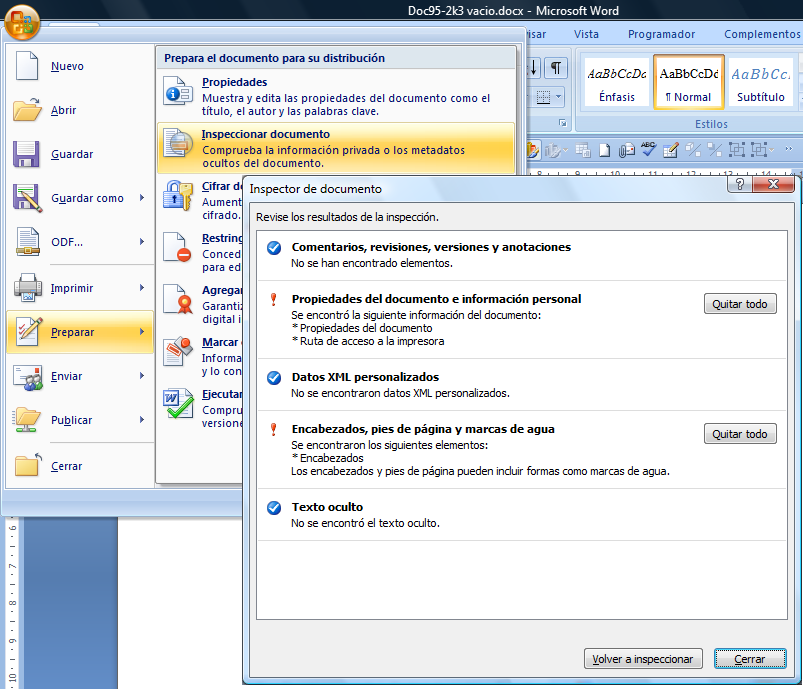Click the Guardar como disk-and-pencil icon

27,198
